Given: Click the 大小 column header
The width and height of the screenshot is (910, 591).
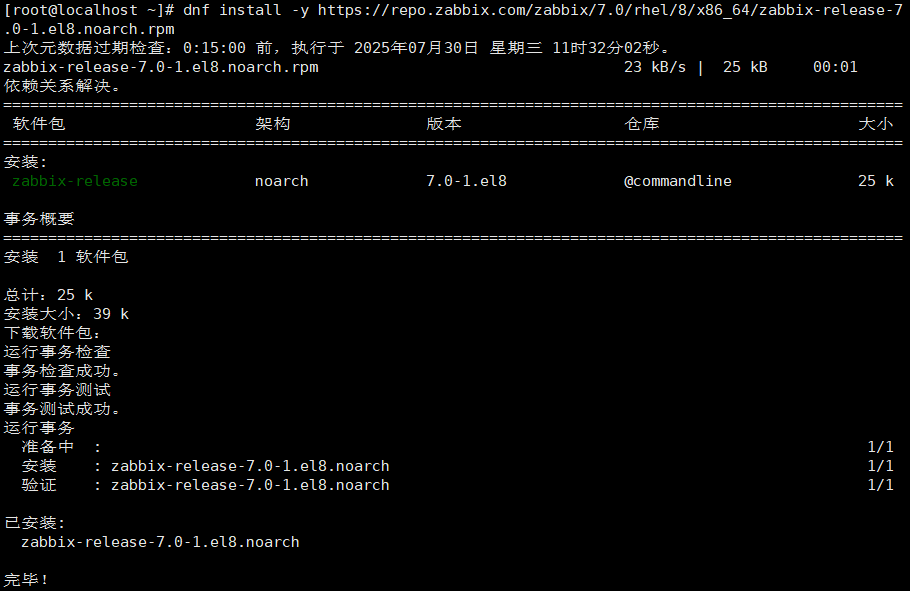Looking at the screenshot, I should click(876, 124).
